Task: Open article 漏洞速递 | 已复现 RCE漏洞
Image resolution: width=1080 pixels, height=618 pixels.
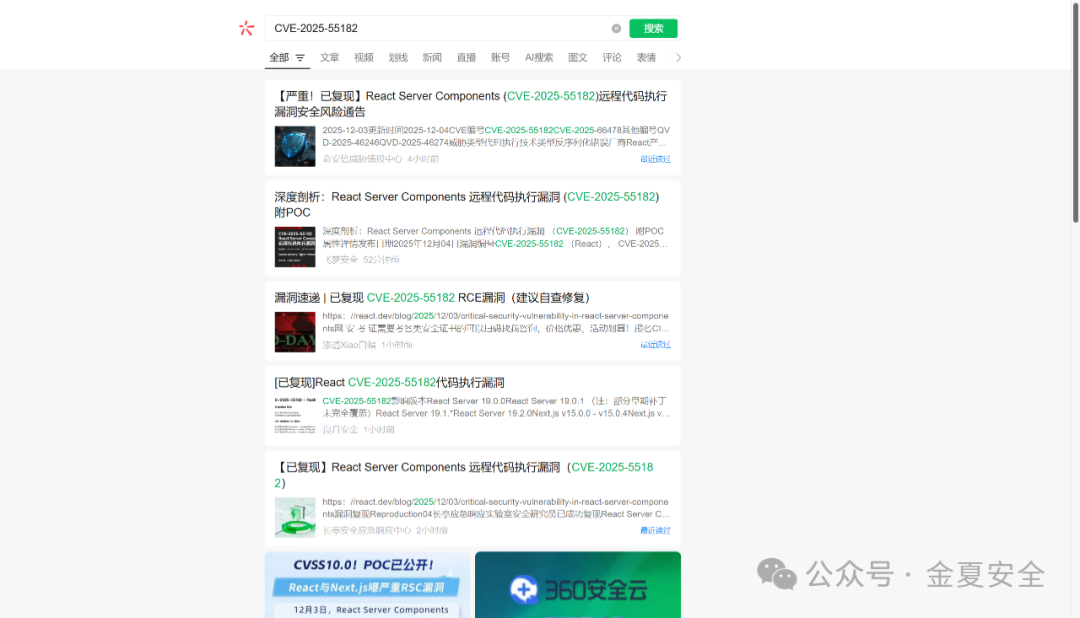Action: coord(432,298)
